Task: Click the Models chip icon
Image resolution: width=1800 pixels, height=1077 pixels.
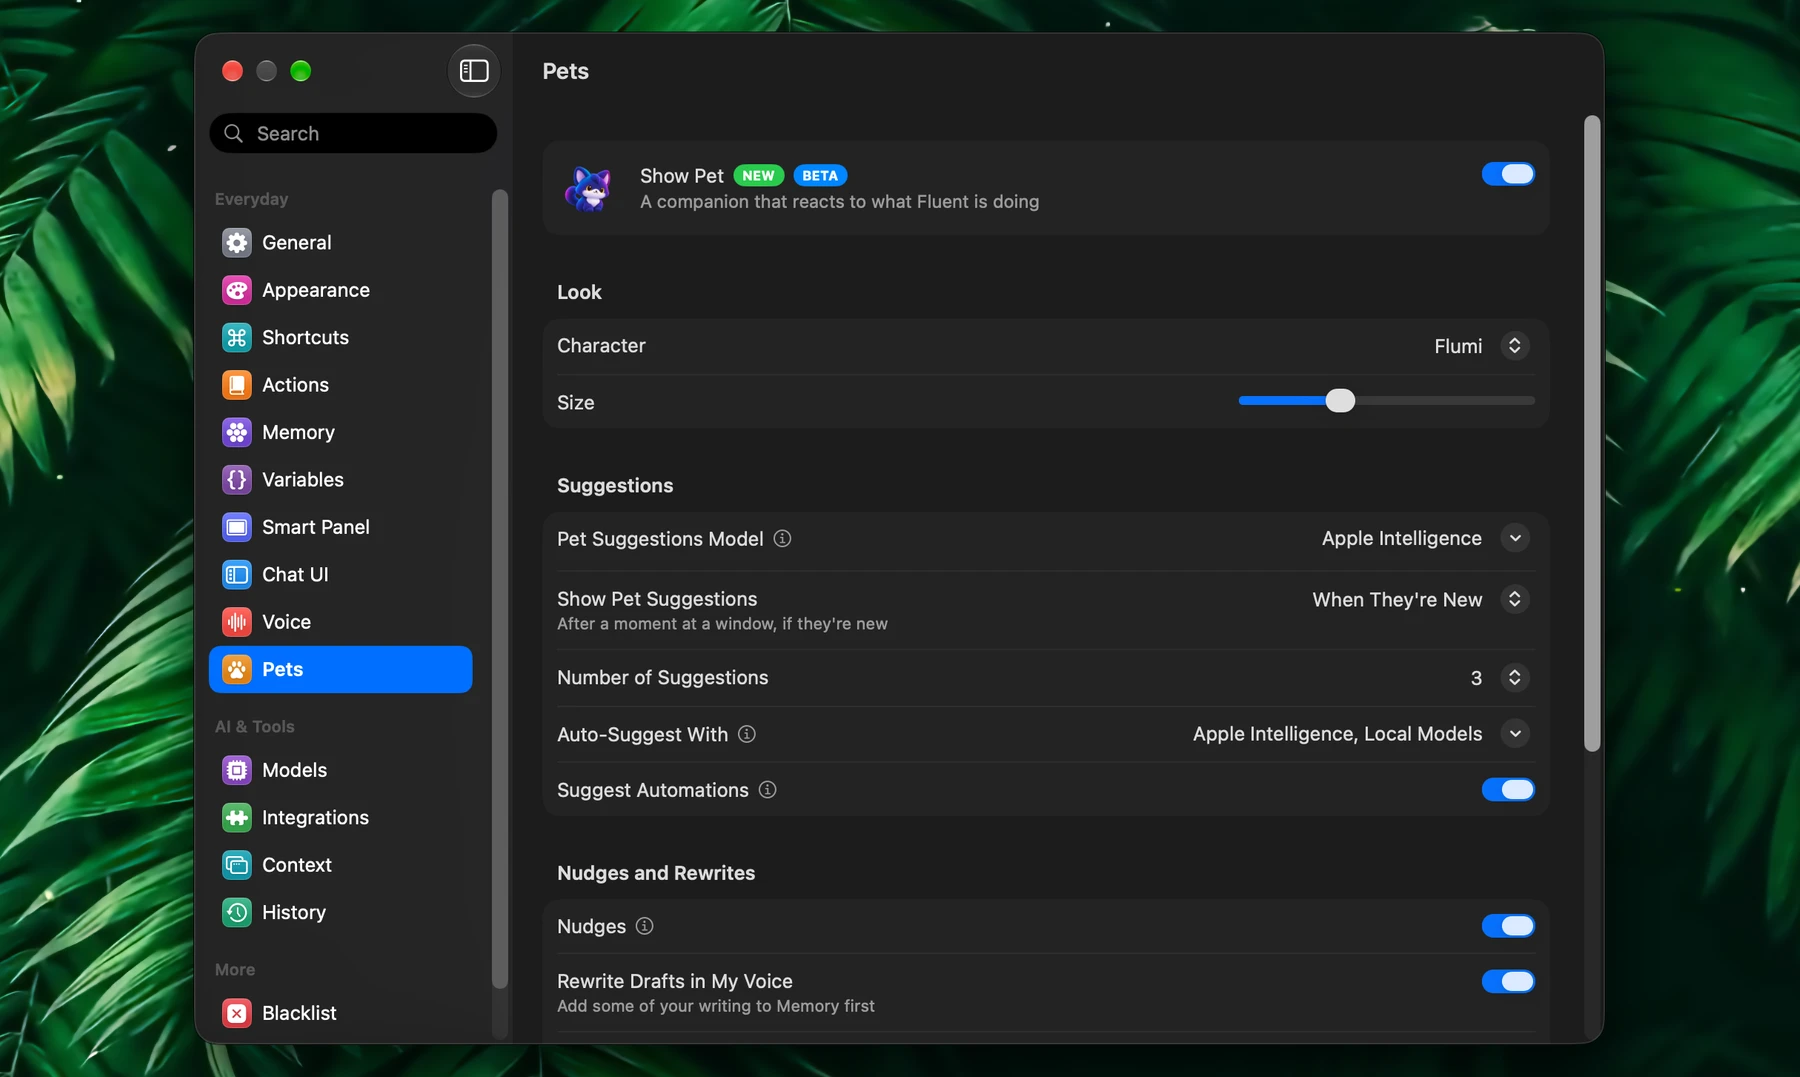Action: click(237, 770)
